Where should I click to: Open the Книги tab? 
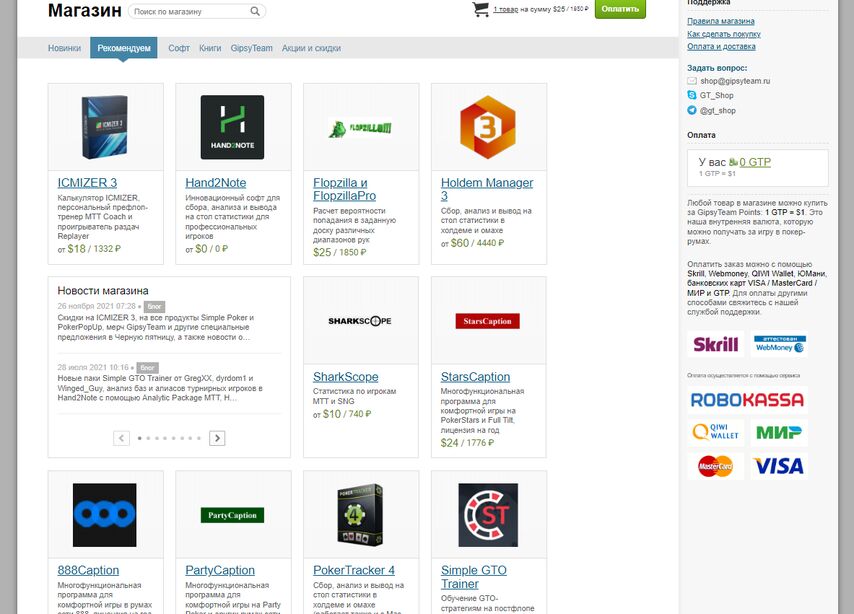tap(210, 48)
